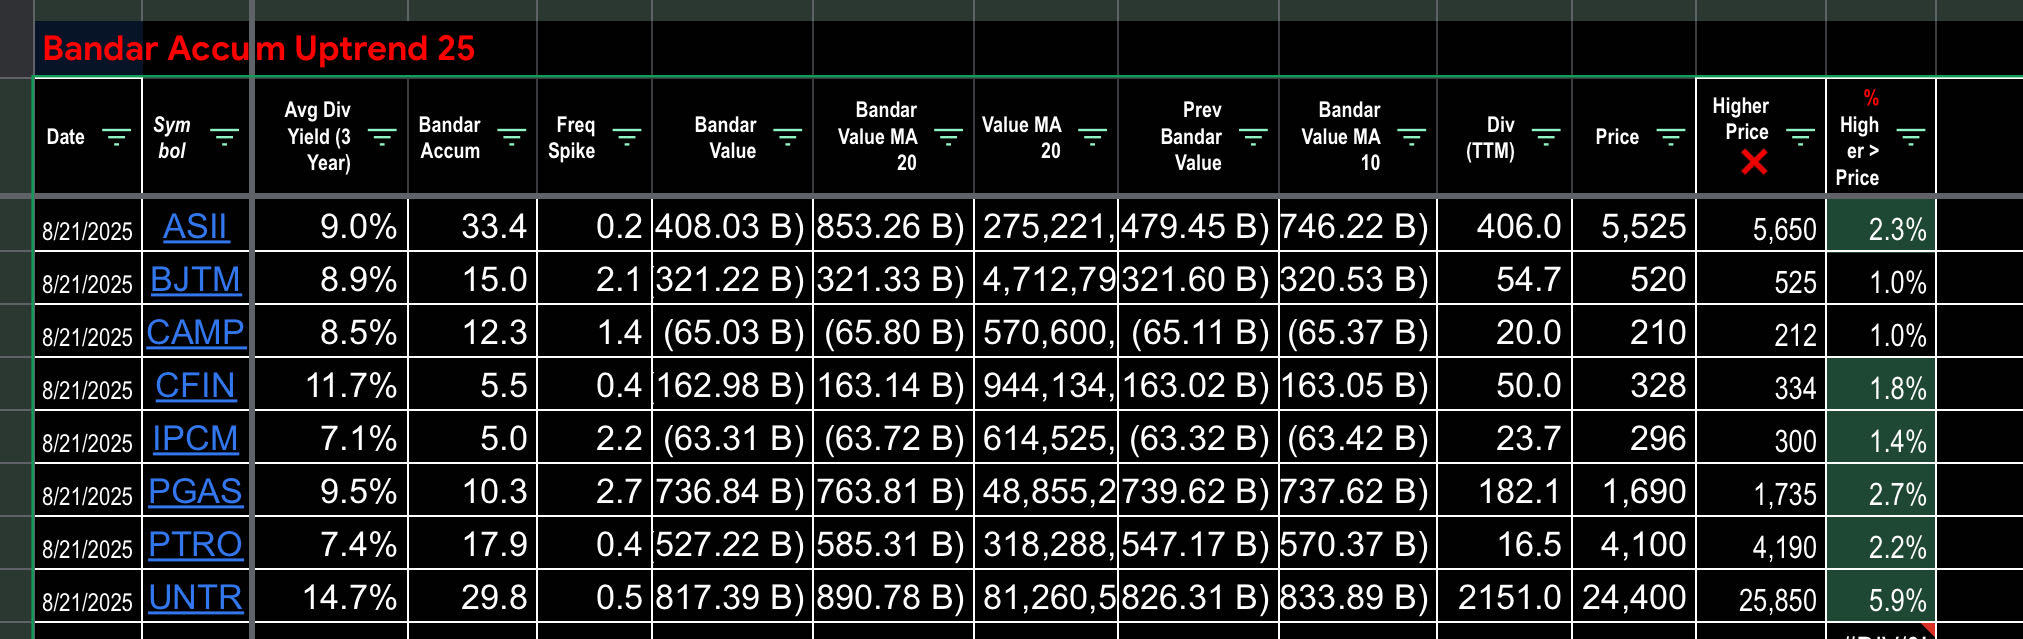
Task: Select UNTR Bandar Accum cell 29.8
Action: pos(472,597)
